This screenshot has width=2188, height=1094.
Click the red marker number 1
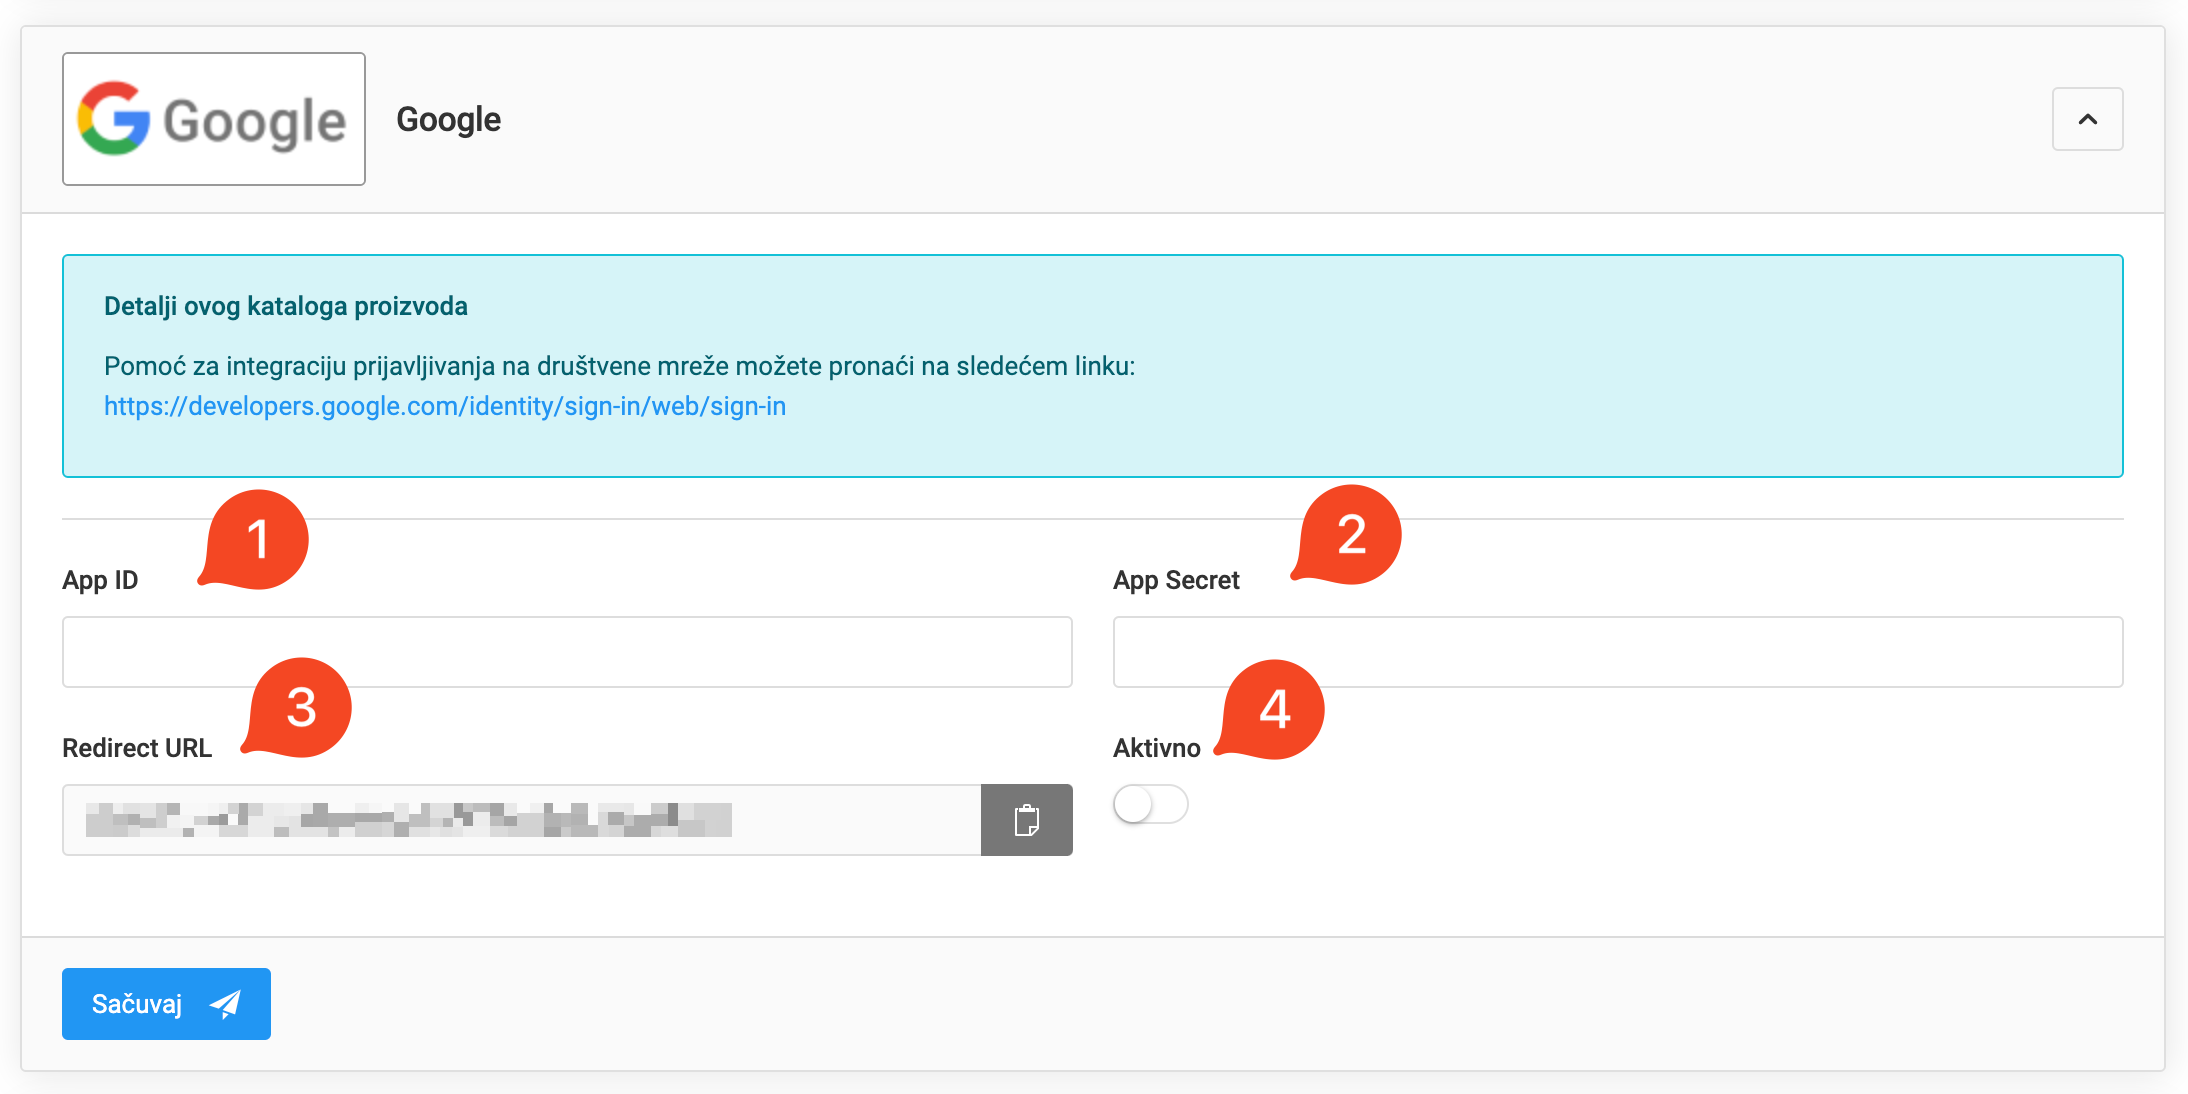coord(258,539)
